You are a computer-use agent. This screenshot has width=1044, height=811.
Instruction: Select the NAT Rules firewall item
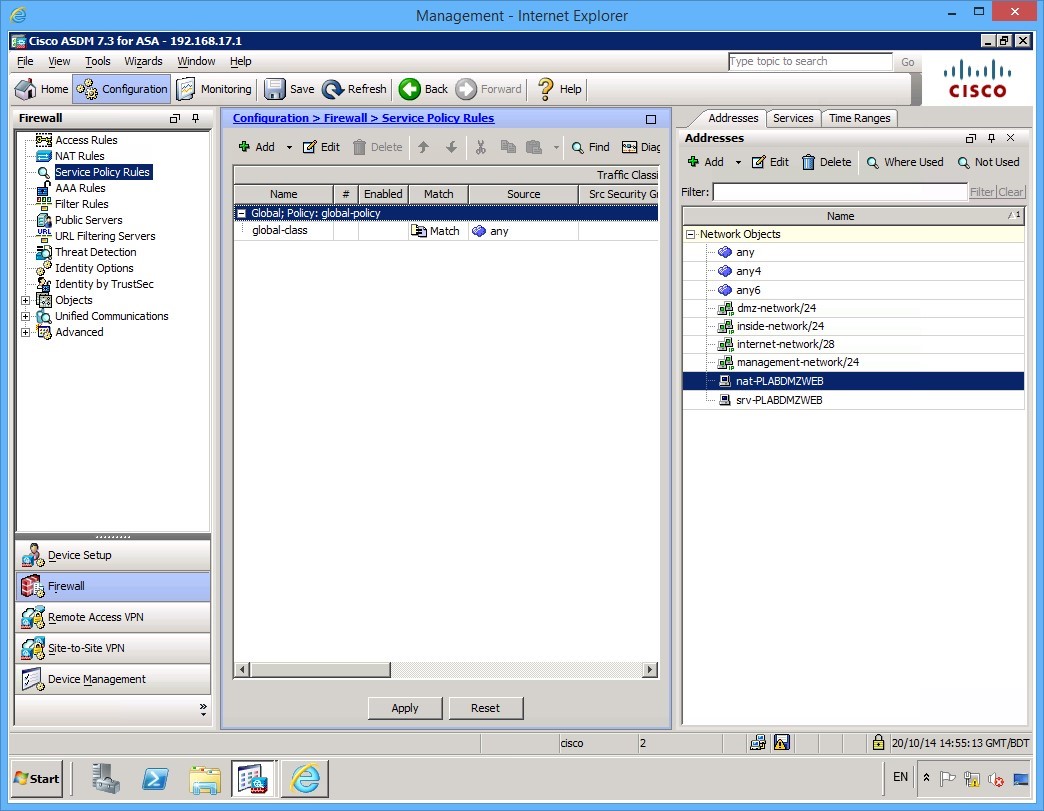pos(79,155)
